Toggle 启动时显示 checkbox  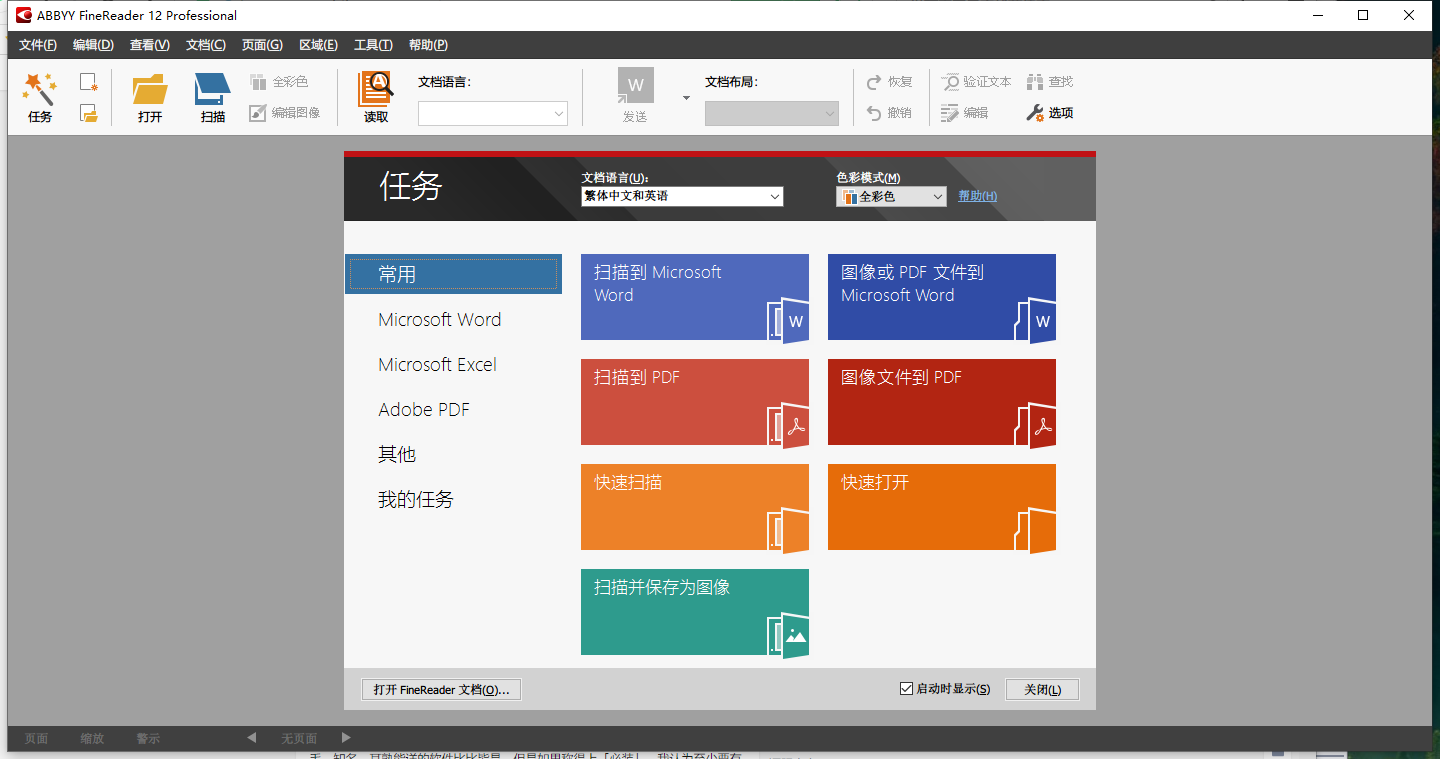pyautogui.click(x=906, y=689)
